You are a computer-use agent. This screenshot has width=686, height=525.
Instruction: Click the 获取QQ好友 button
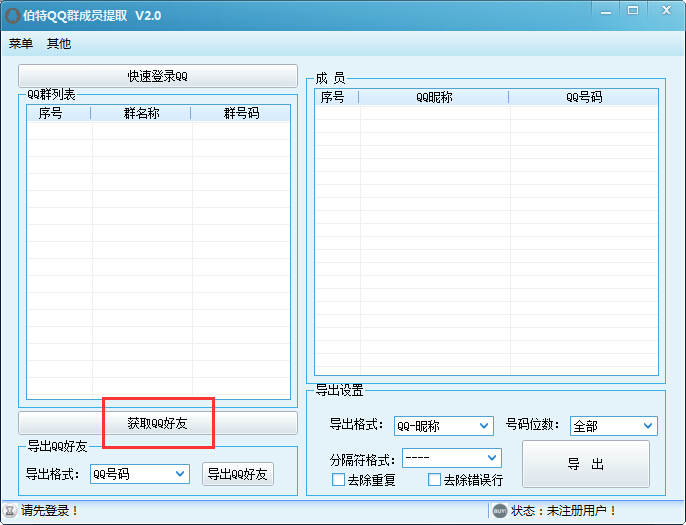[158, 423]
